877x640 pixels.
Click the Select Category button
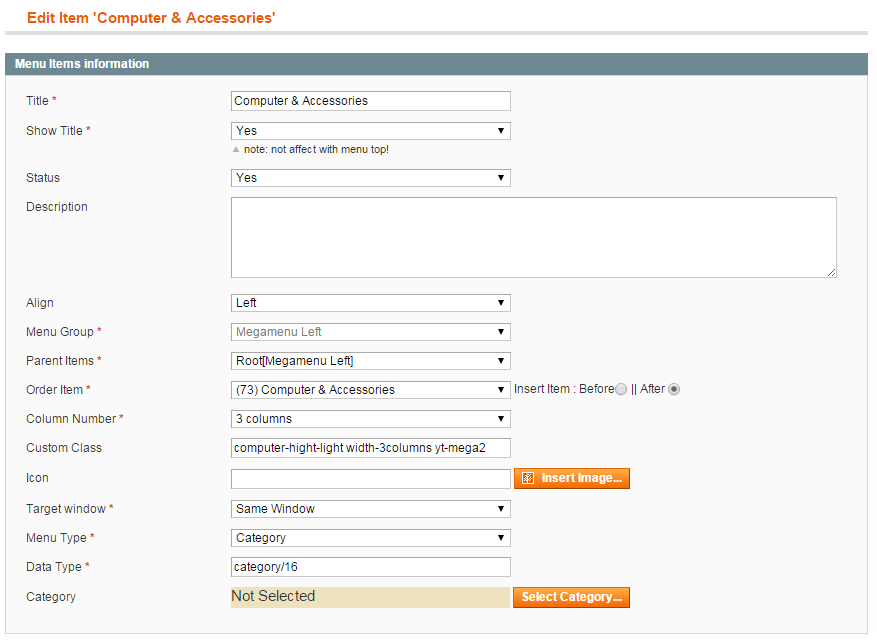pyautogui.click(x=571, y=597)
